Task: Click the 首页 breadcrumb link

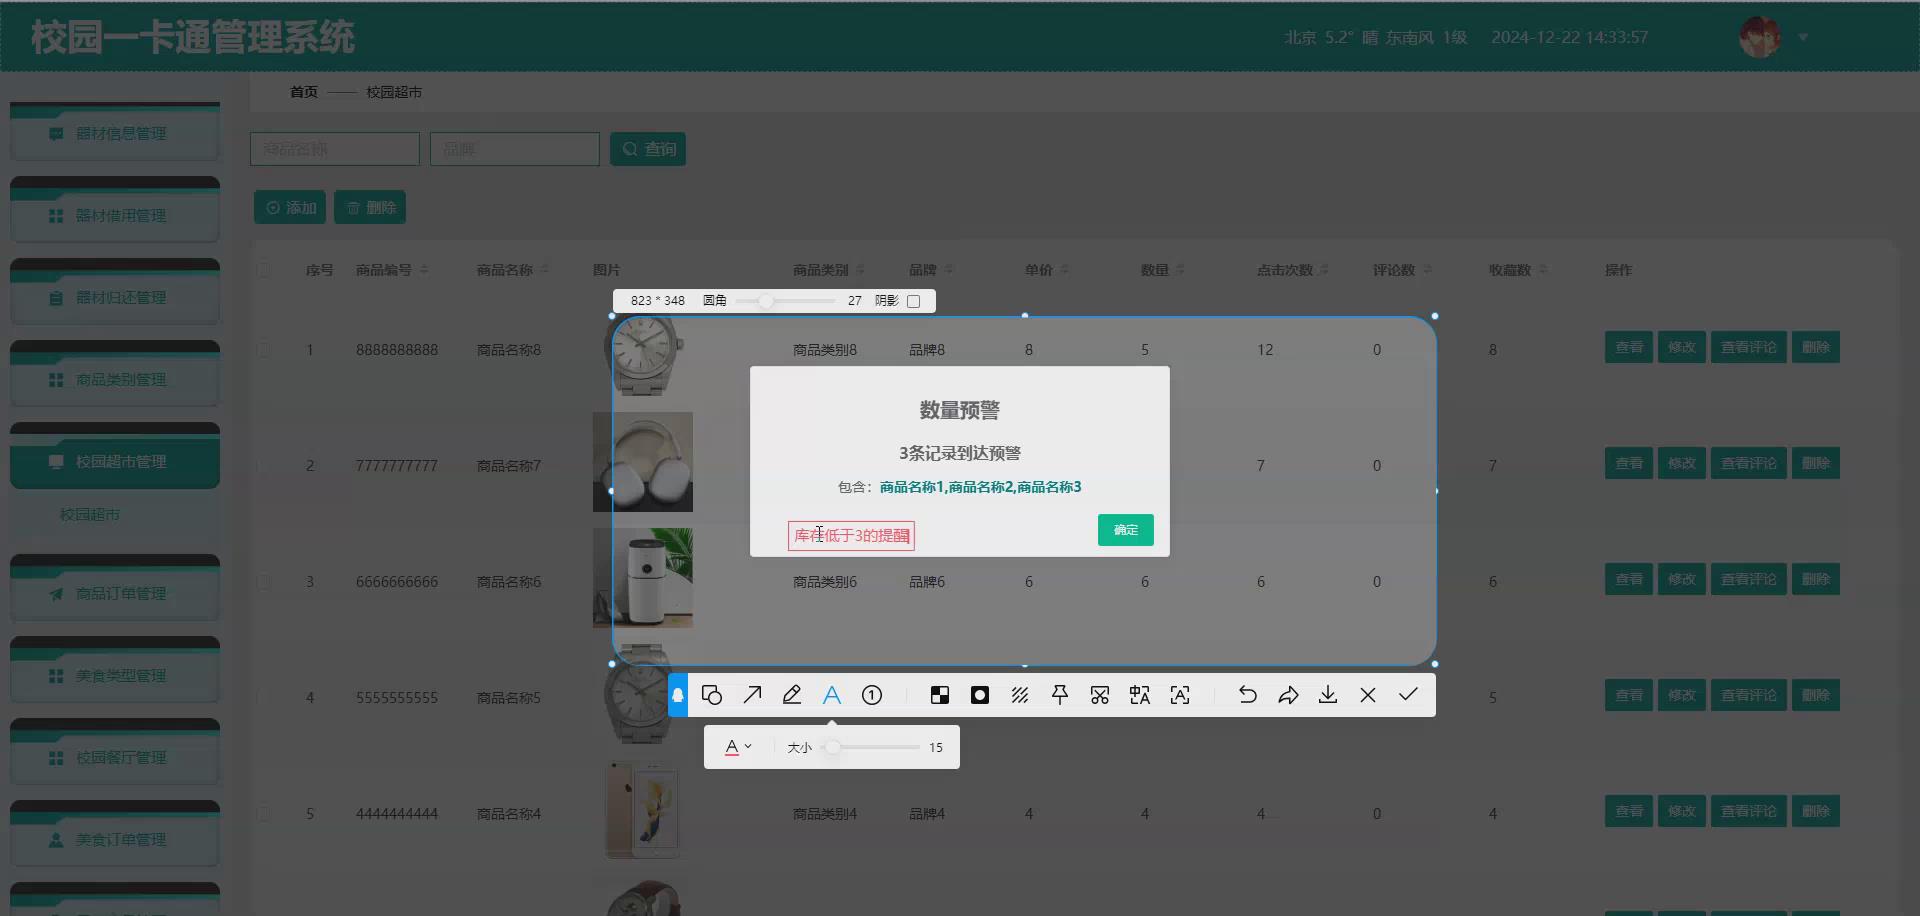Action: click(x=304, y=92)
